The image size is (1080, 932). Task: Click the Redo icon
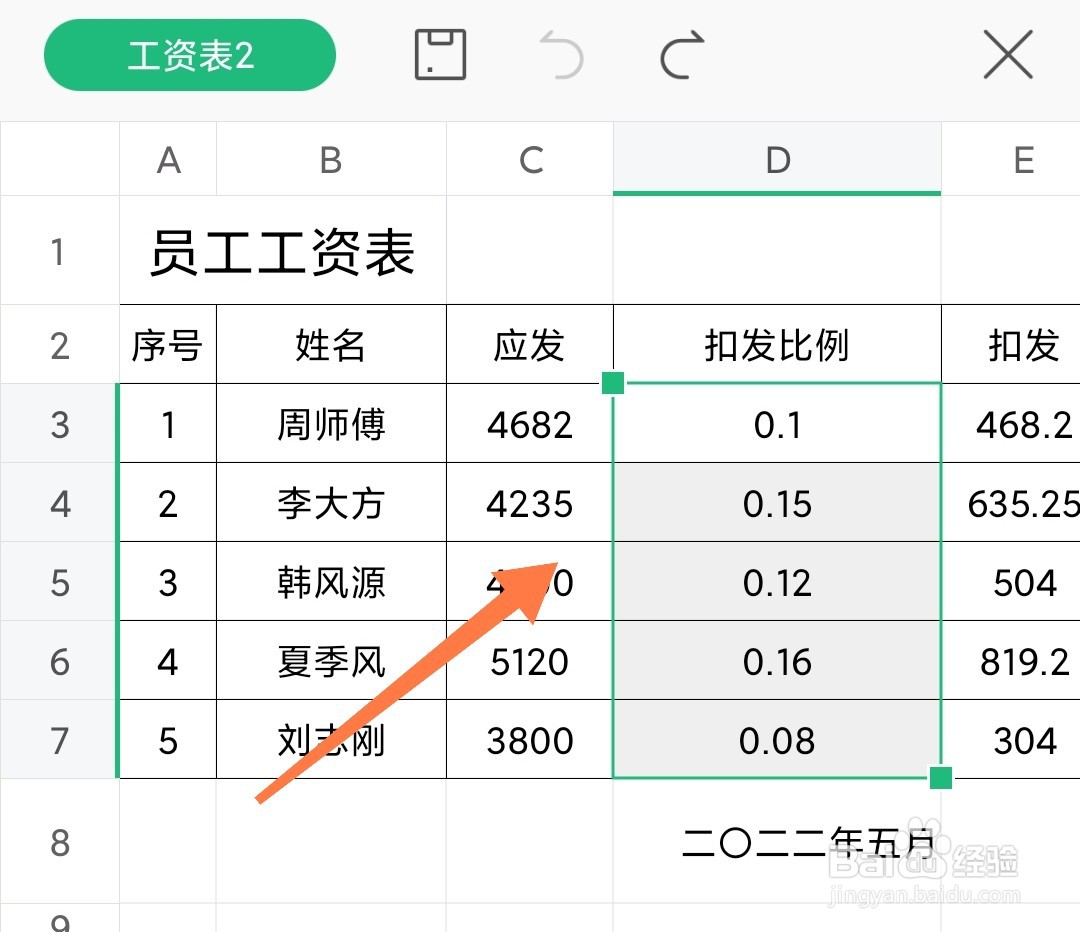point(680,57)
